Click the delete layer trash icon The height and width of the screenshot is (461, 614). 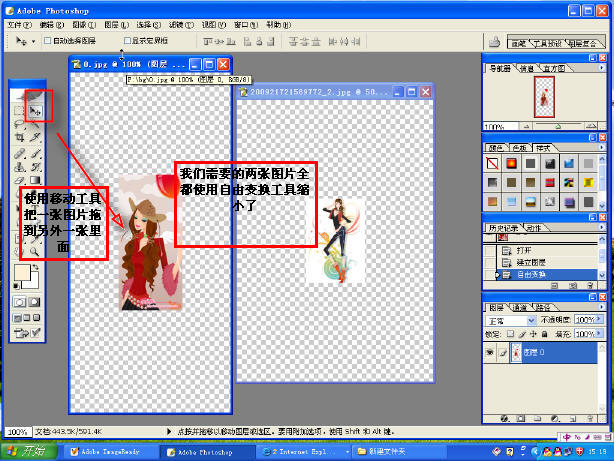pos(590,419)
